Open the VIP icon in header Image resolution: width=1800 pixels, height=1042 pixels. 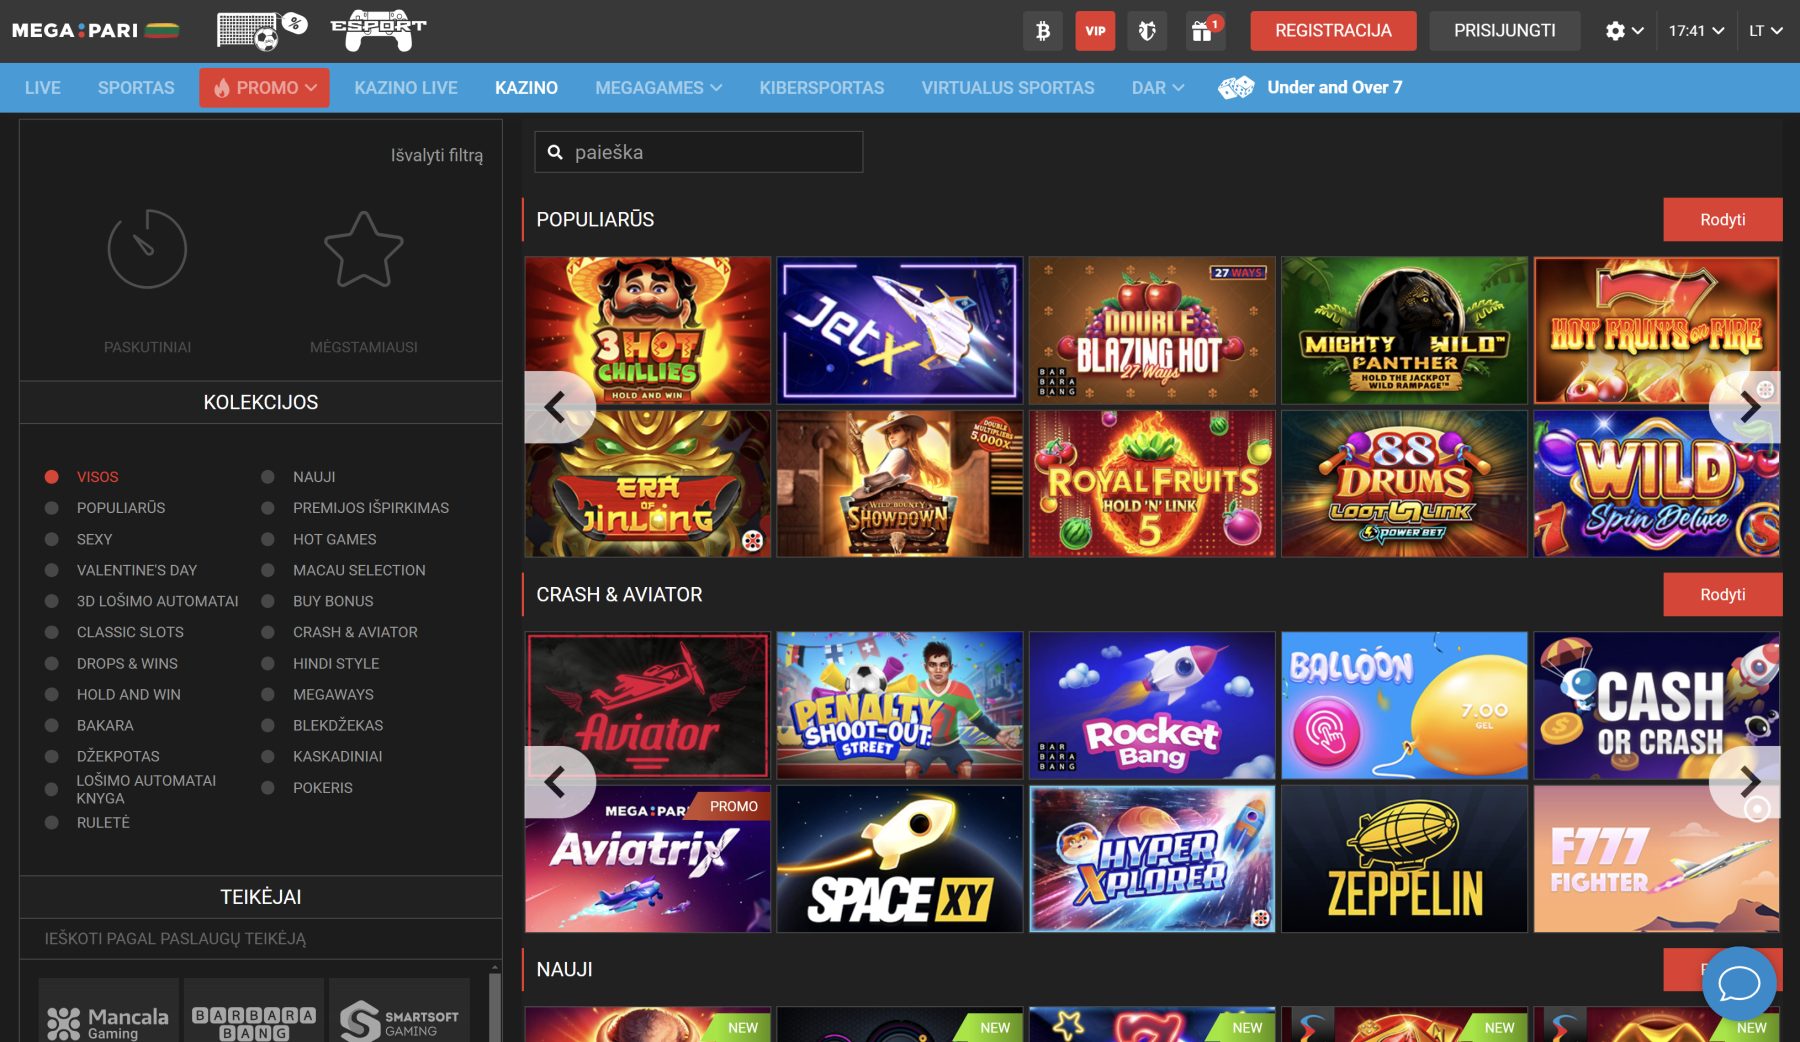1095,31
